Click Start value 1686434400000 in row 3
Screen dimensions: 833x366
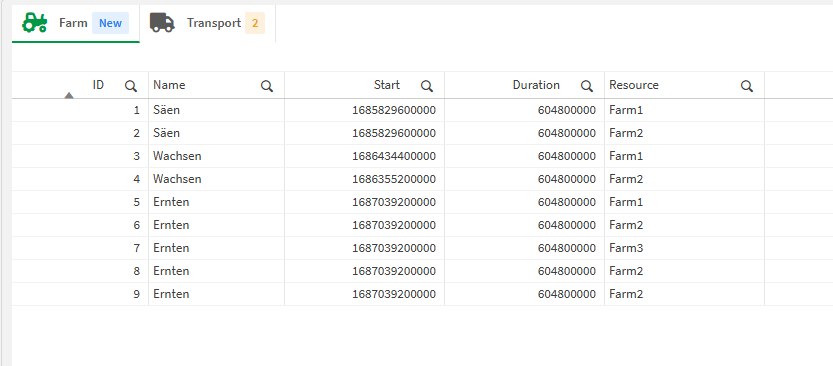click(394, 156)
